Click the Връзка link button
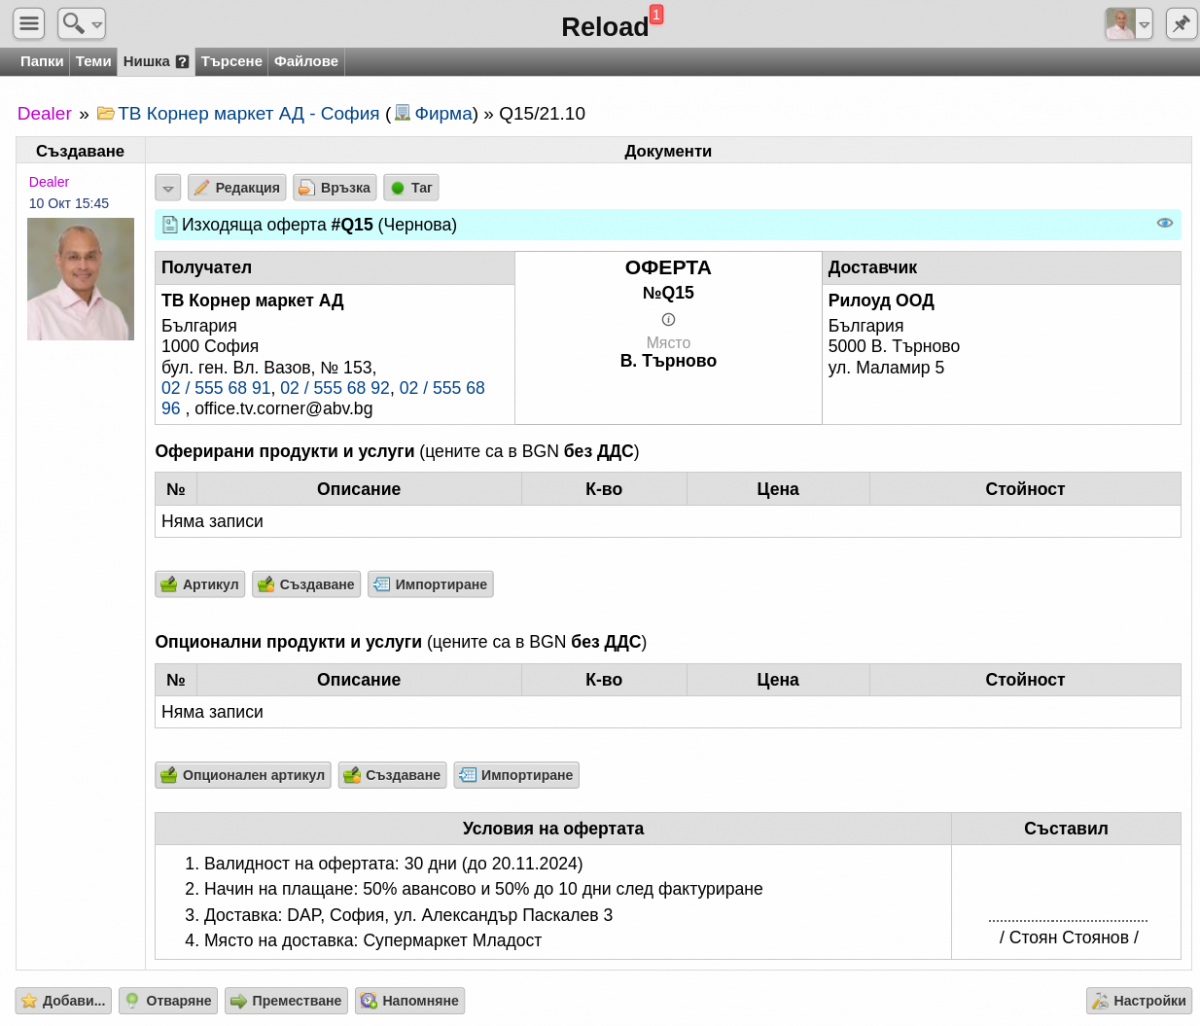This screenshot has width=1200, height=1026. pyautogui.click(x=335, y=187)
